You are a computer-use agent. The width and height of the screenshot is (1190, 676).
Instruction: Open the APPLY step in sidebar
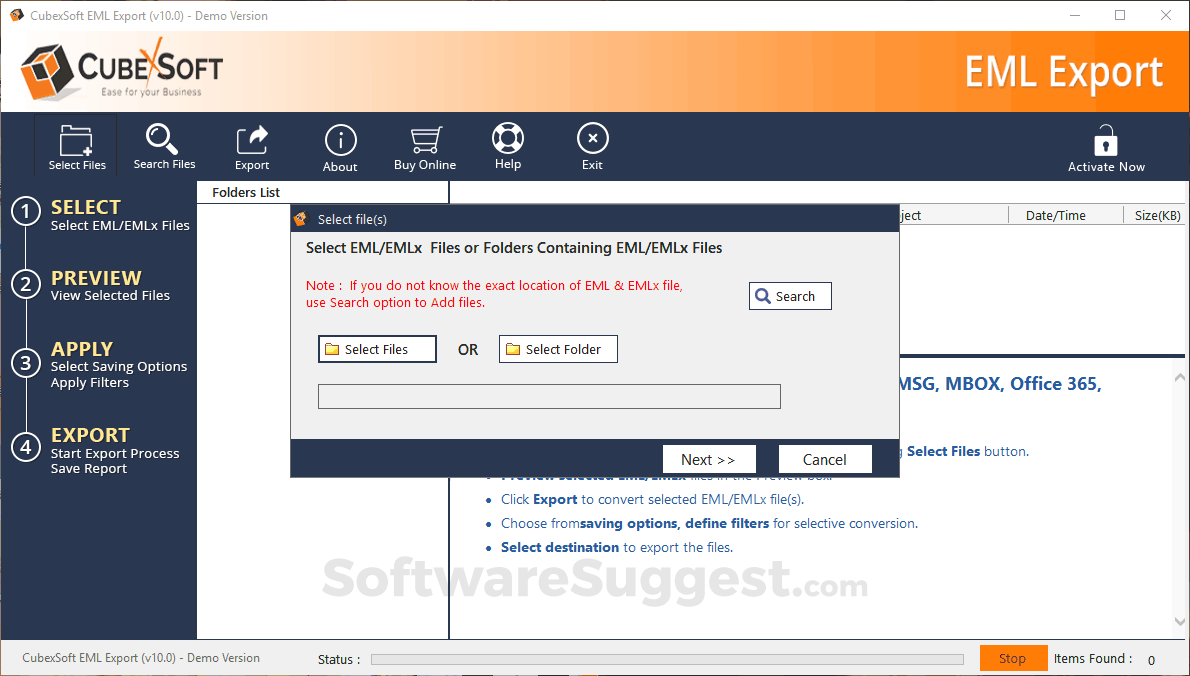click(80, 348)
